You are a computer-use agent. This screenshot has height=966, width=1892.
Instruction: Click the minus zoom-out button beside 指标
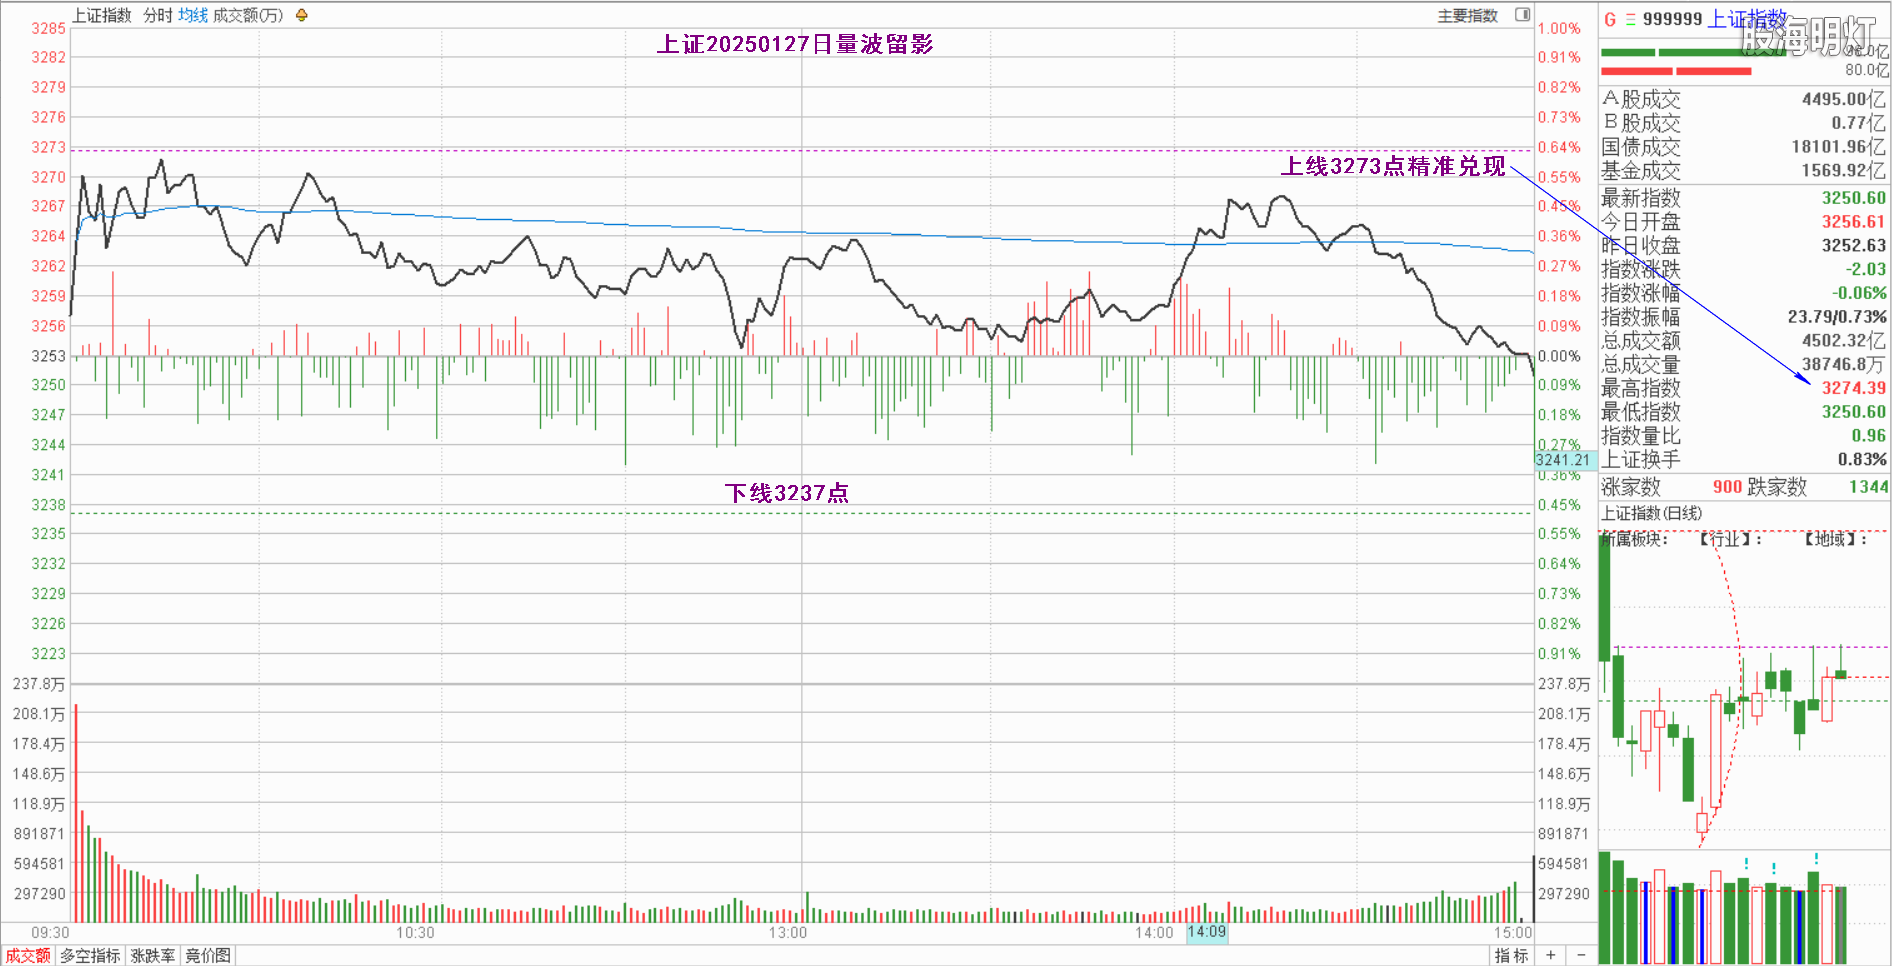[1581, 956]
